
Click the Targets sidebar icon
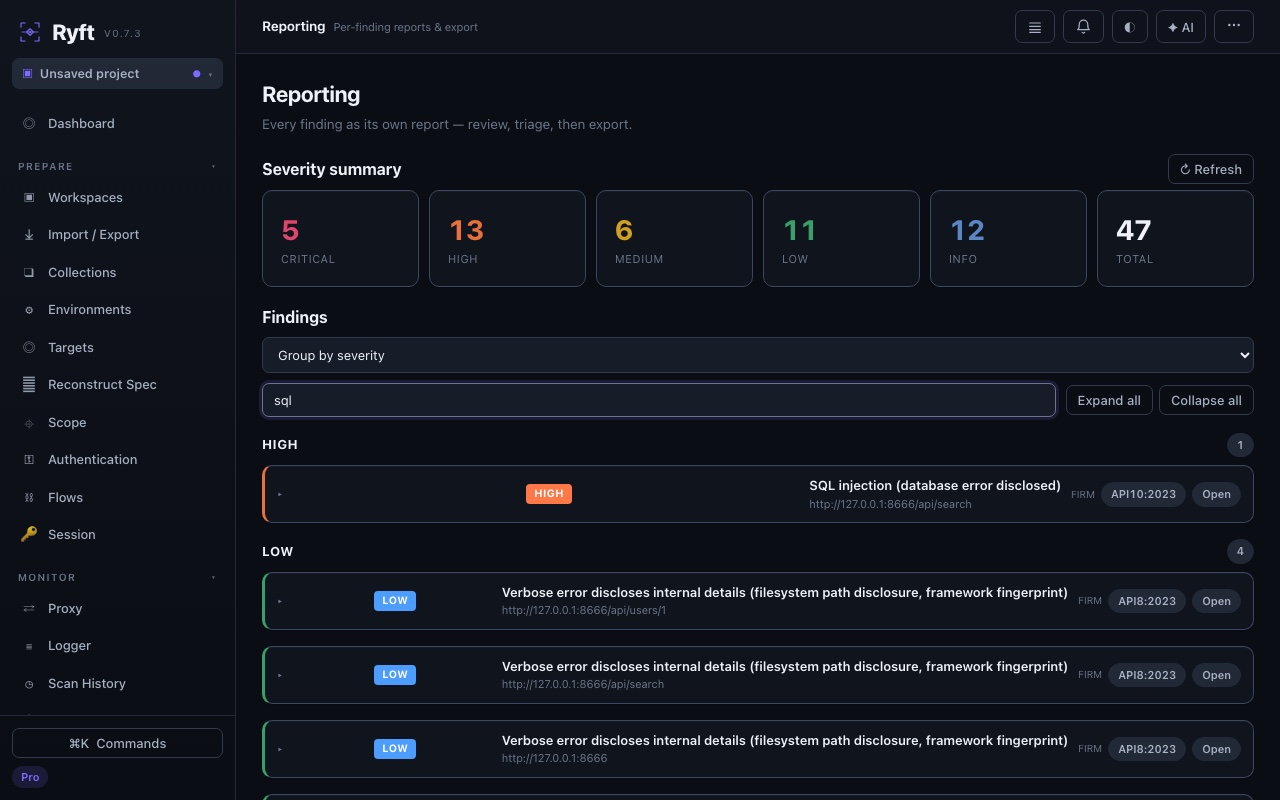click(x=29, y=348)
